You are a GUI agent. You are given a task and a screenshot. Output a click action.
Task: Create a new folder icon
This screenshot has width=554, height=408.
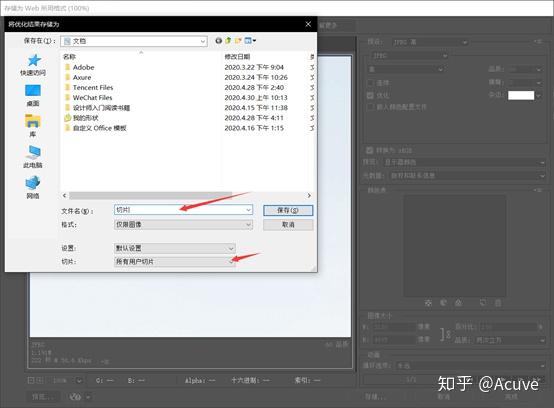238,41
